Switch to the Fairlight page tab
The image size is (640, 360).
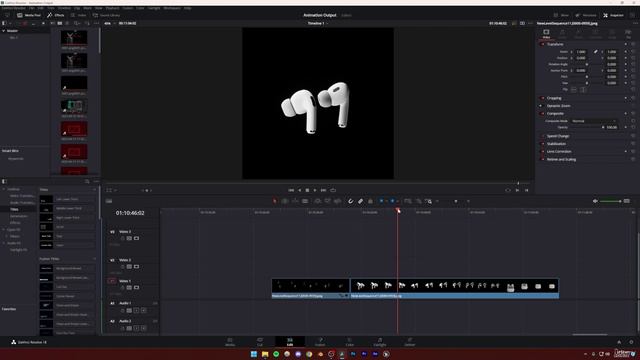coord(380,342)
